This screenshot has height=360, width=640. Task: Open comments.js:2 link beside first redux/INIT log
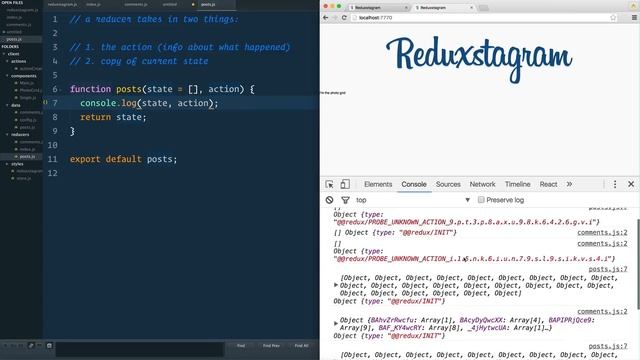[x=602, y=233]
